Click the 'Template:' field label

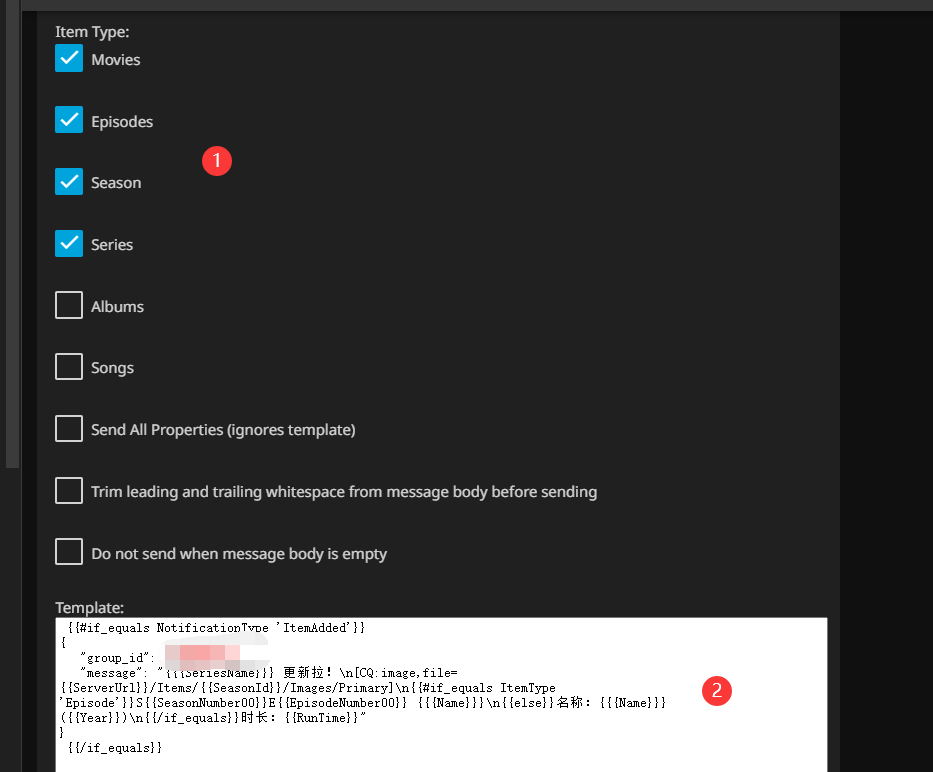[89, 608]
